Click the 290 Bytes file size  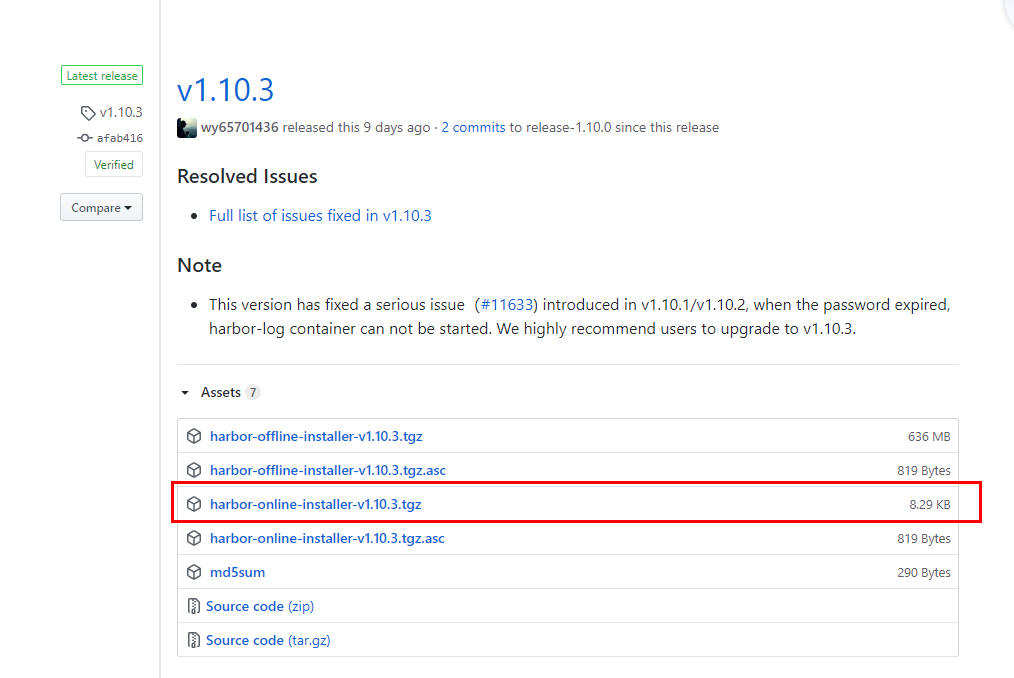(923, 573)
